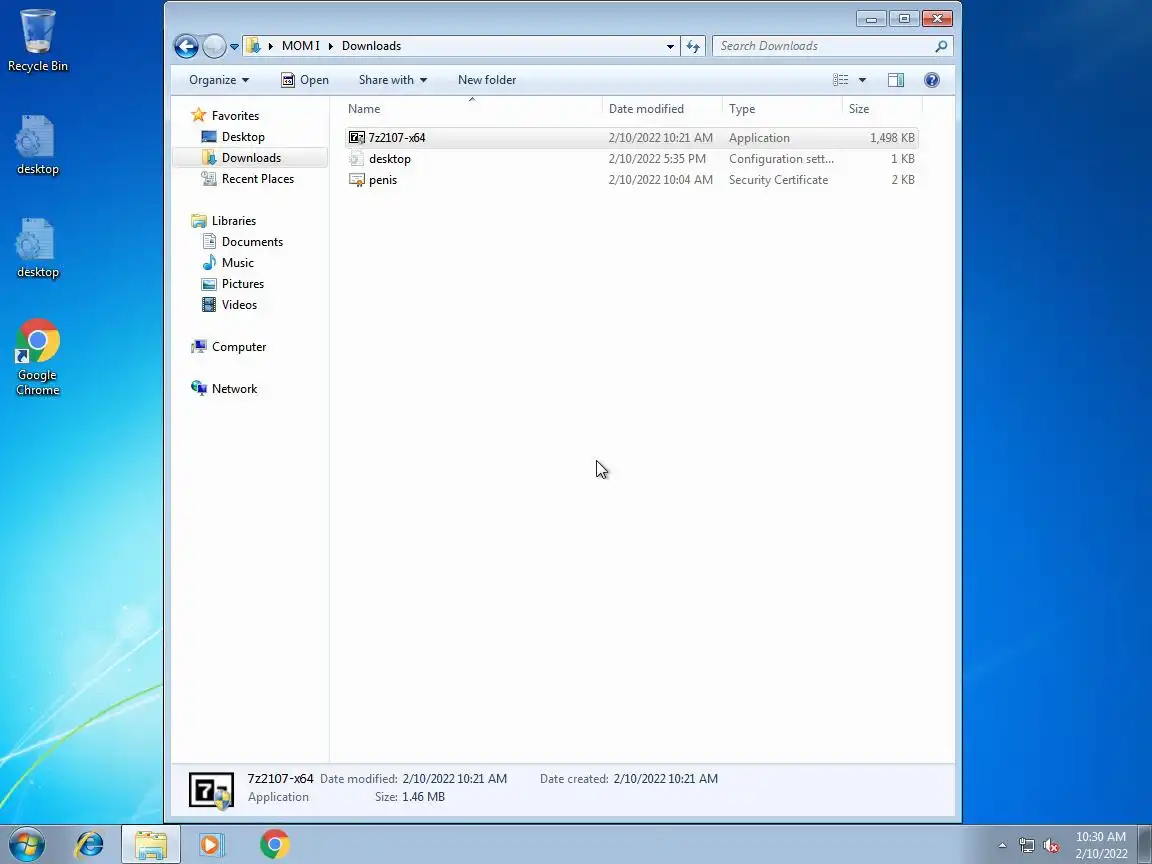Refresh the Downloads folder view

[693, 46]
